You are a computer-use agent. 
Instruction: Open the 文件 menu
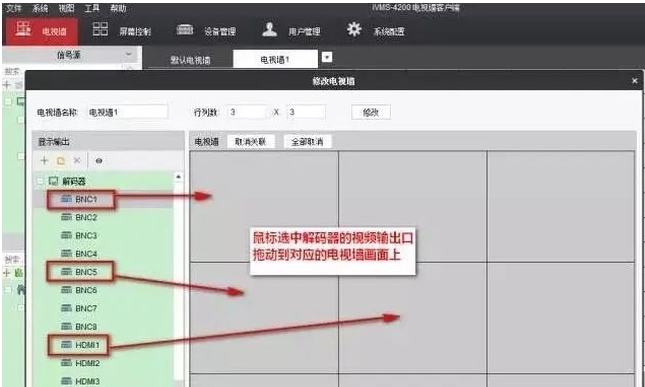click(x=14, y=8)
